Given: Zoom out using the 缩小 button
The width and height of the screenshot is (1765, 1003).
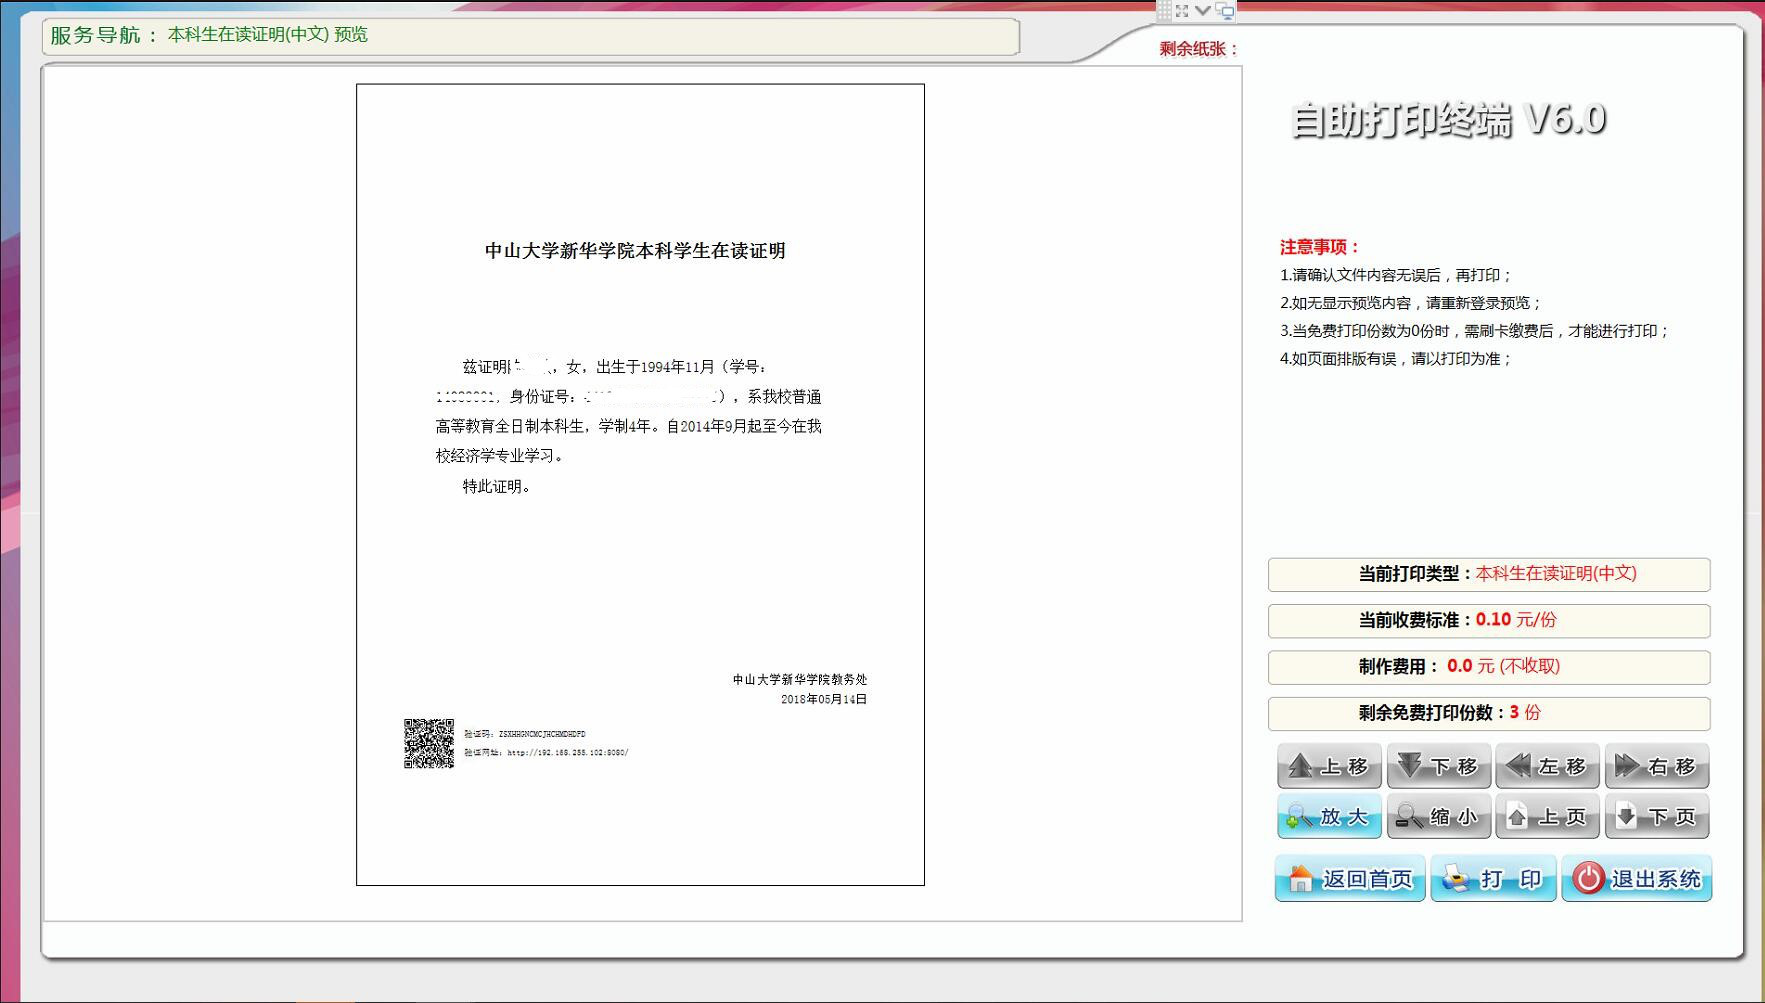Looking at the screenshot, I should (x=1438, y=817).
